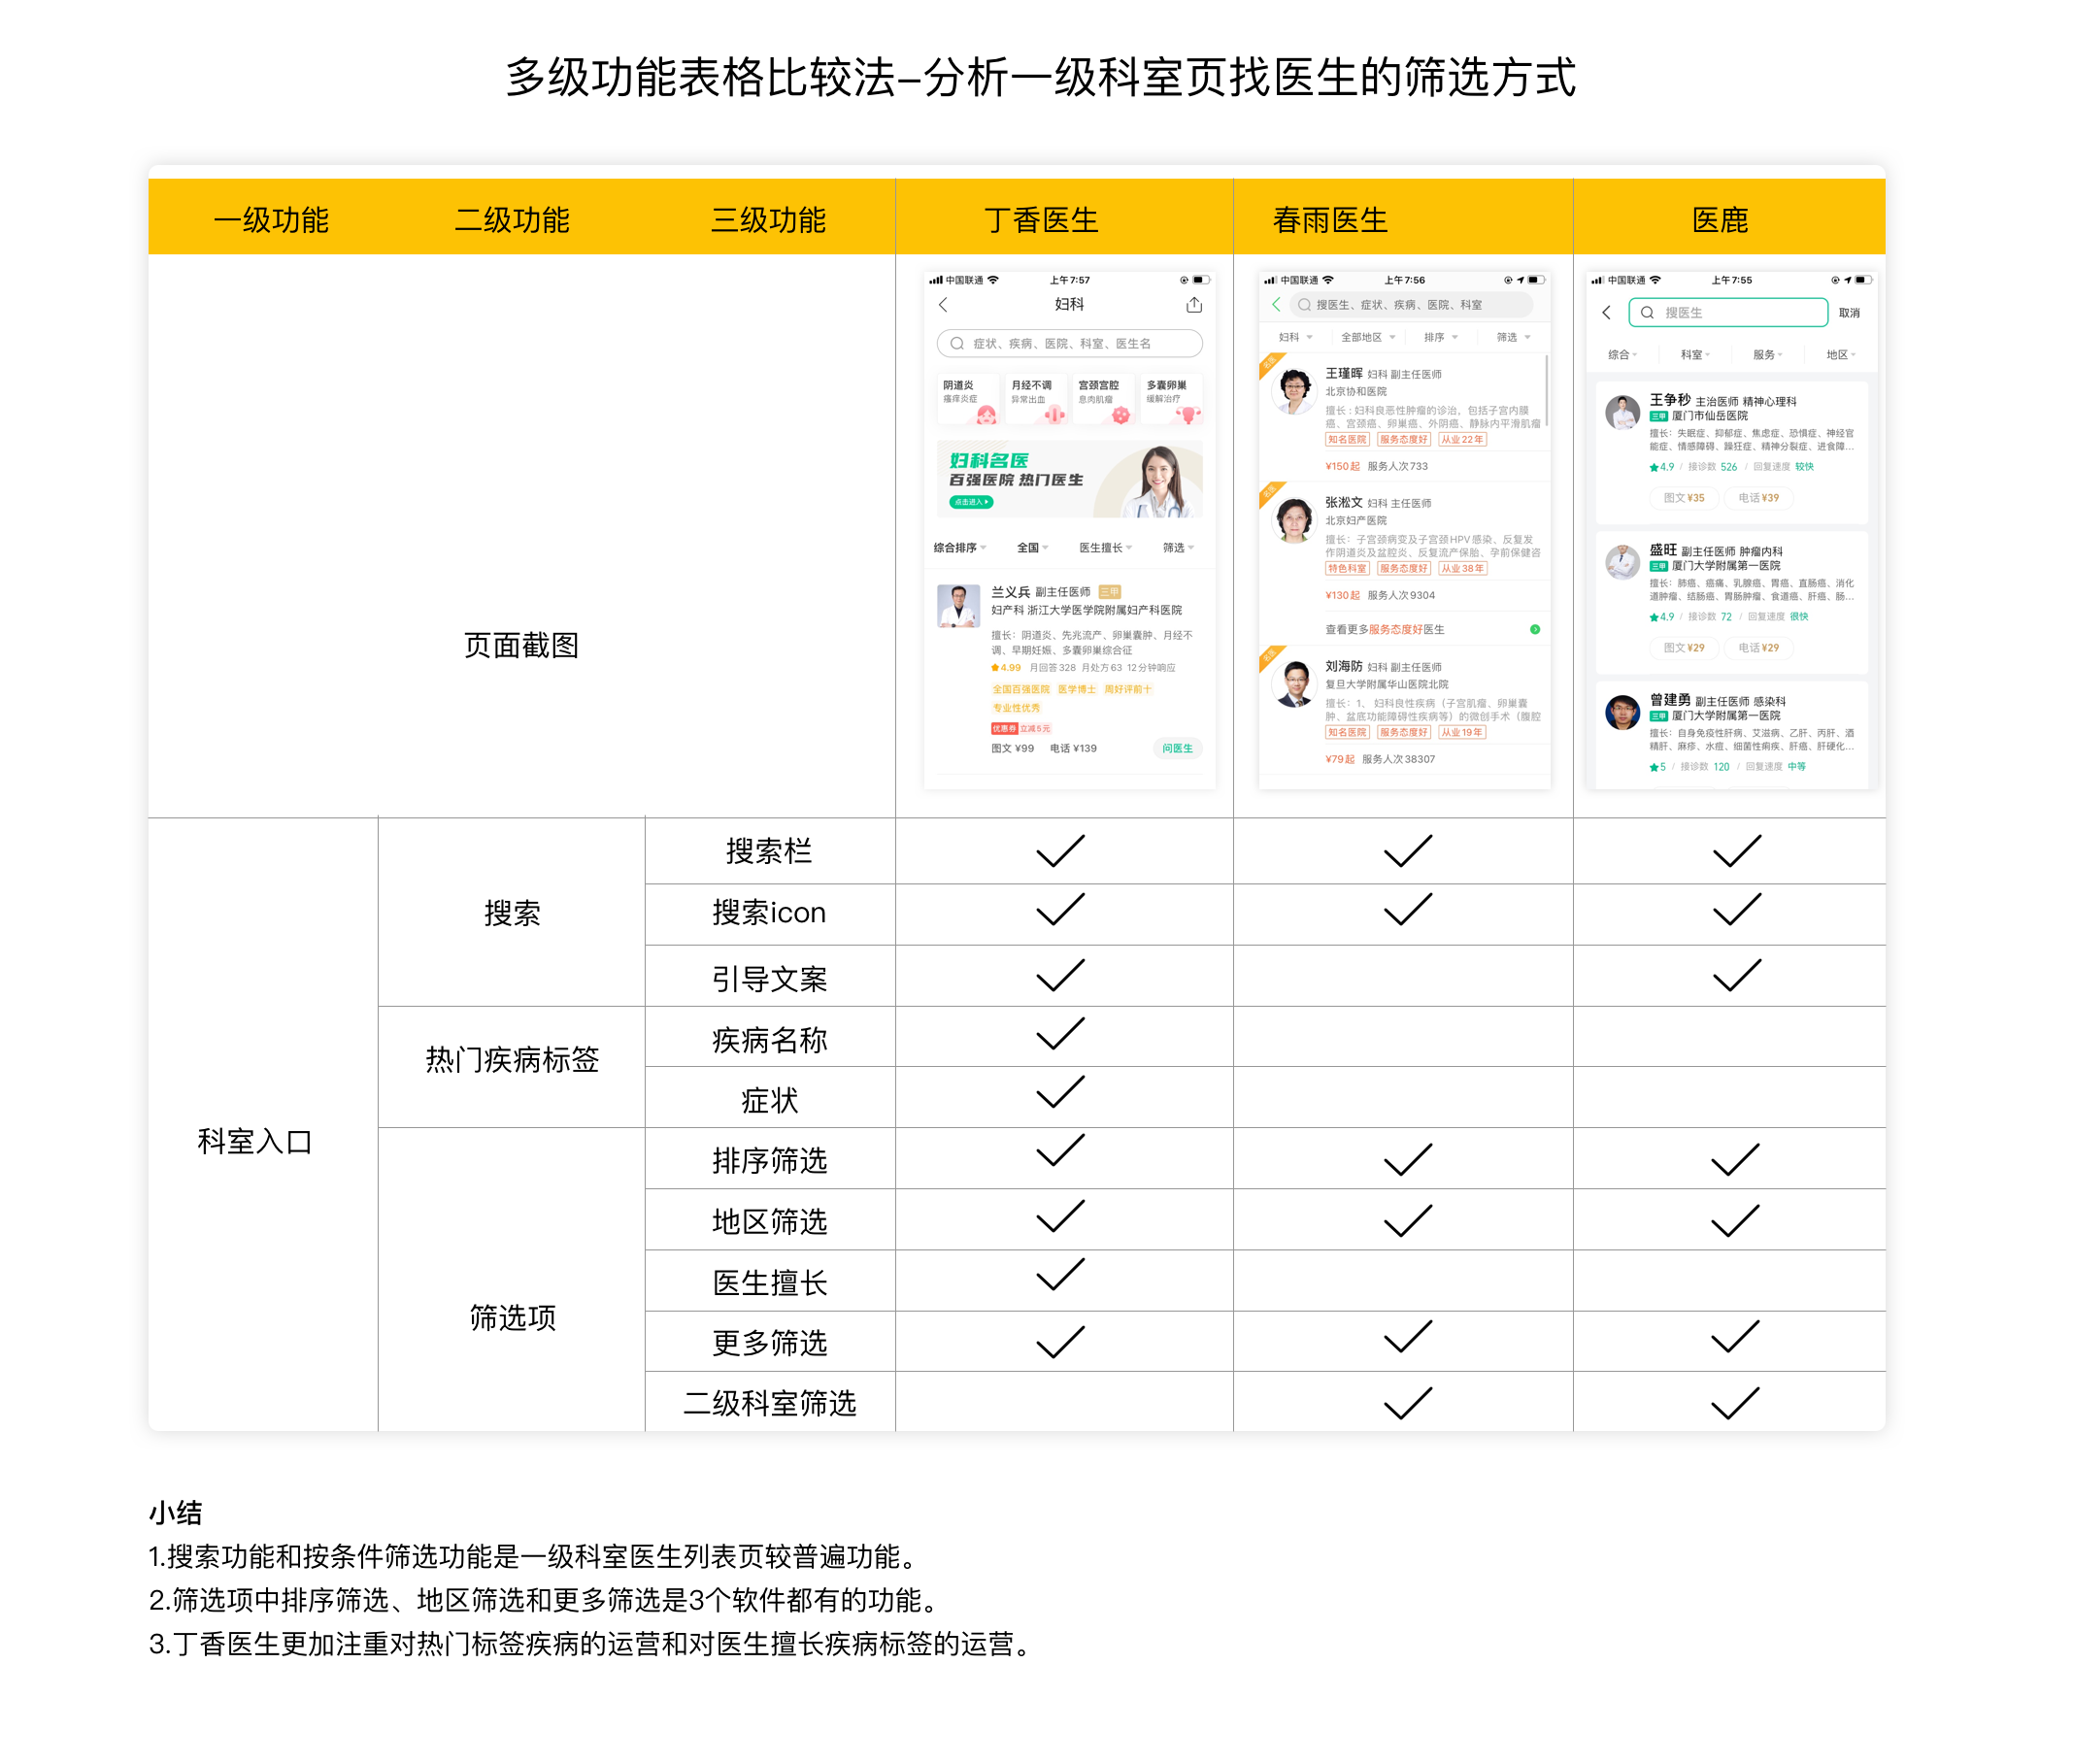Image resolution: width=2073 pixels, height=1764 pixels.
Task: Open the 多囊卵巢 disease tag card
Action: coord(1171,399)
